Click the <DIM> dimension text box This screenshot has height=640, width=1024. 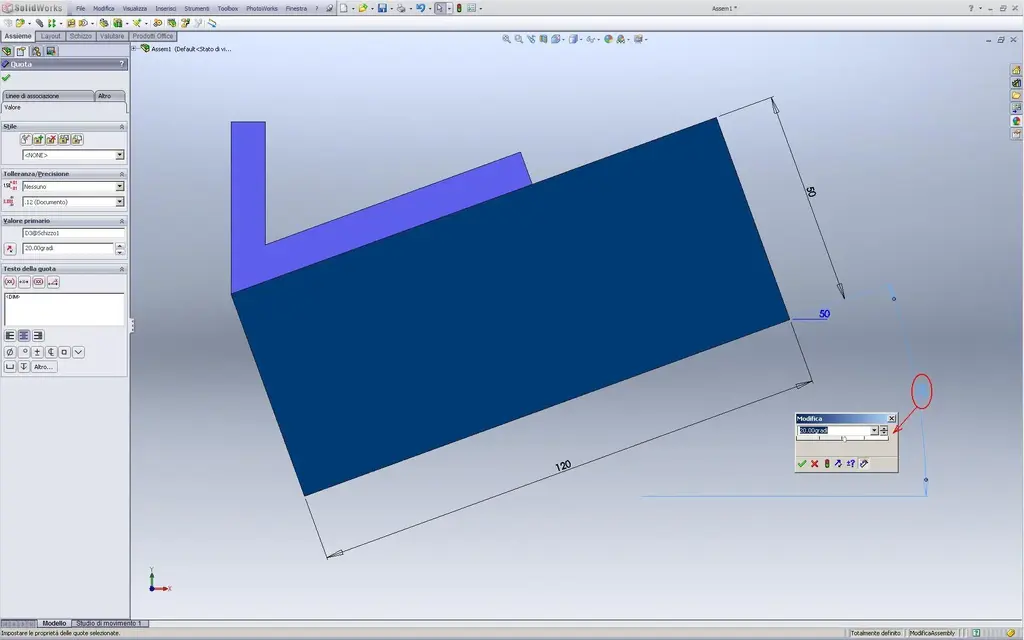(63, 309)
